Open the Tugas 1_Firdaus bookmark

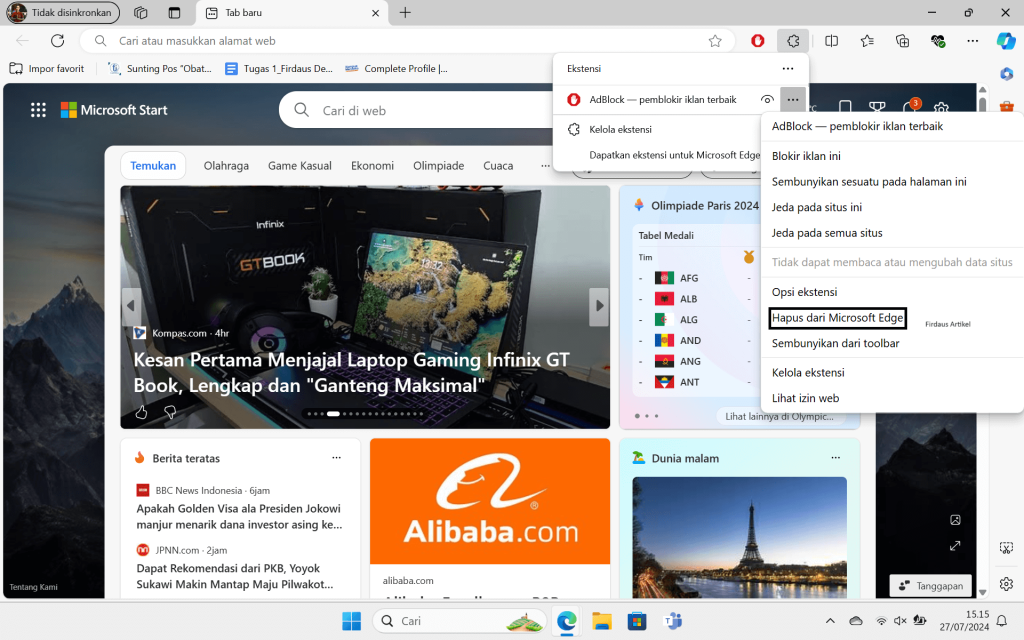coord(279,69)
